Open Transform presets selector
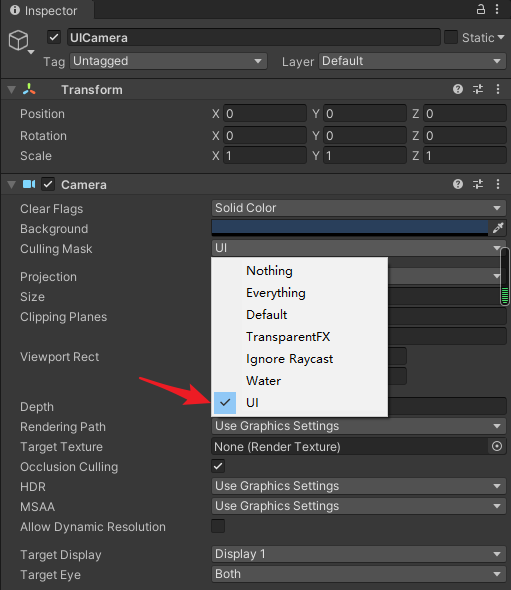511x590 pixels. click(x=478, y=89)
